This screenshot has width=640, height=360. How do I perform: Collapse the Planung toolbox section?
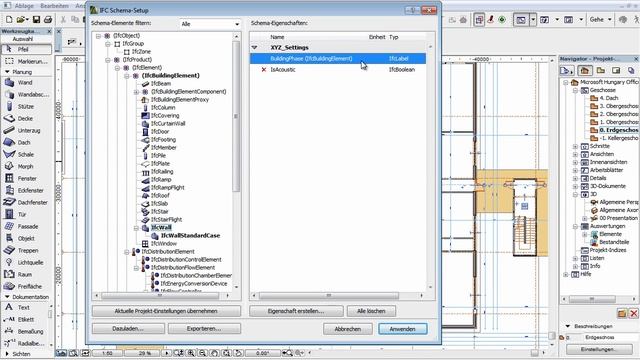tap(7, 72)
